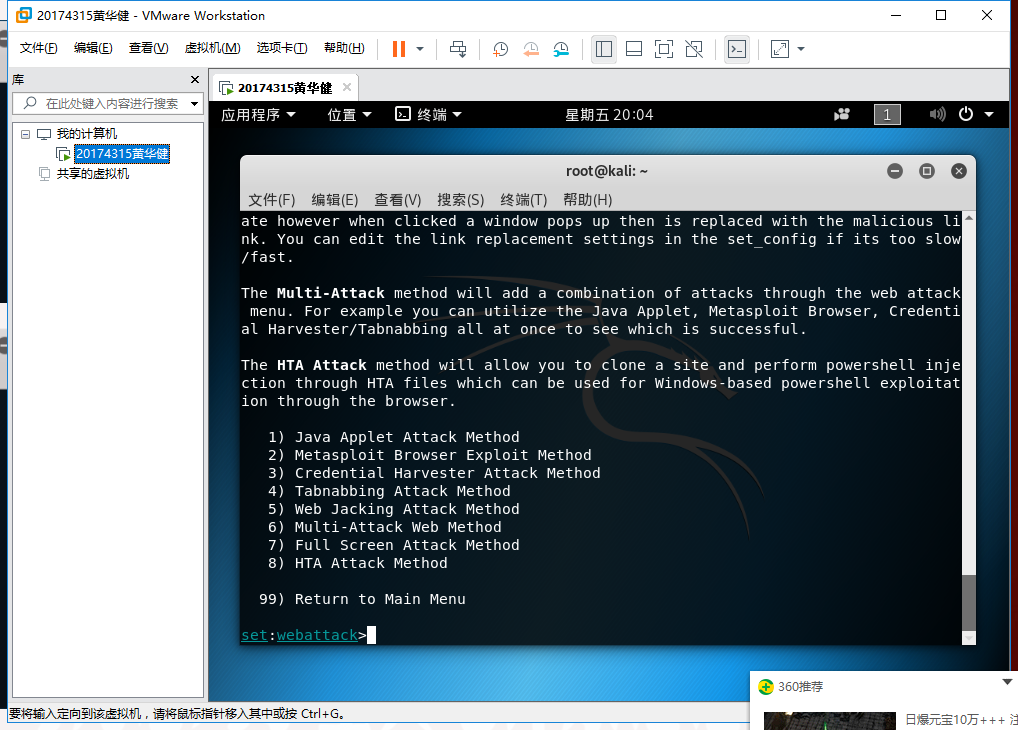Open the 终端 app menu in top bar

[428, 115]
